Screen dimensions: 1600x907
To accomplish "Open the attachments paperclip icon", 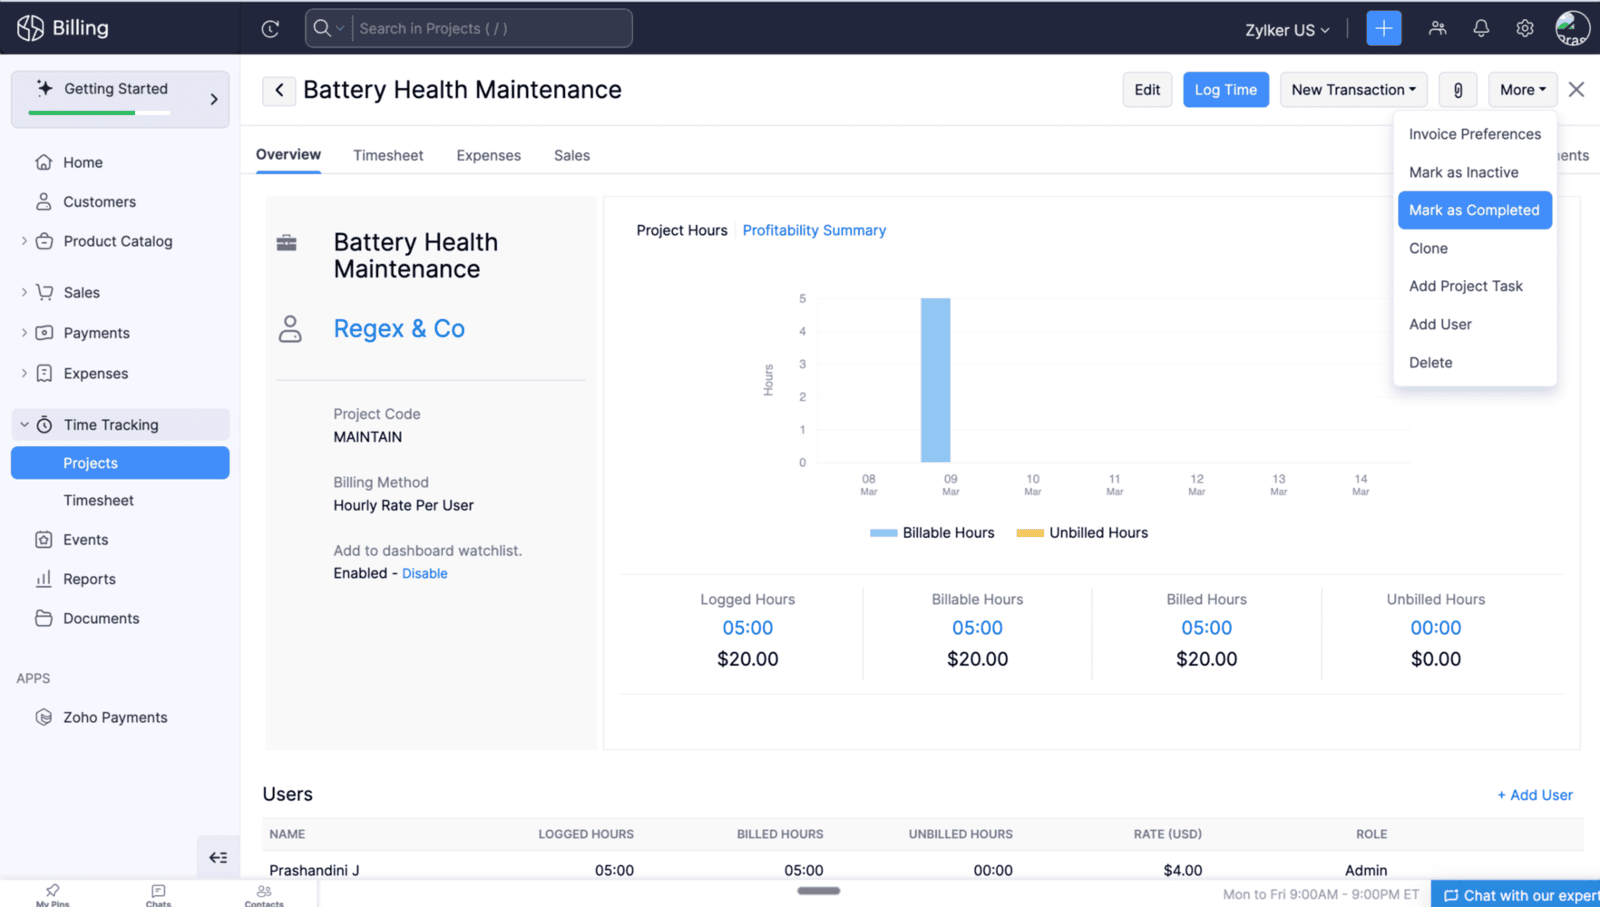I will [x=1458, y=90].
